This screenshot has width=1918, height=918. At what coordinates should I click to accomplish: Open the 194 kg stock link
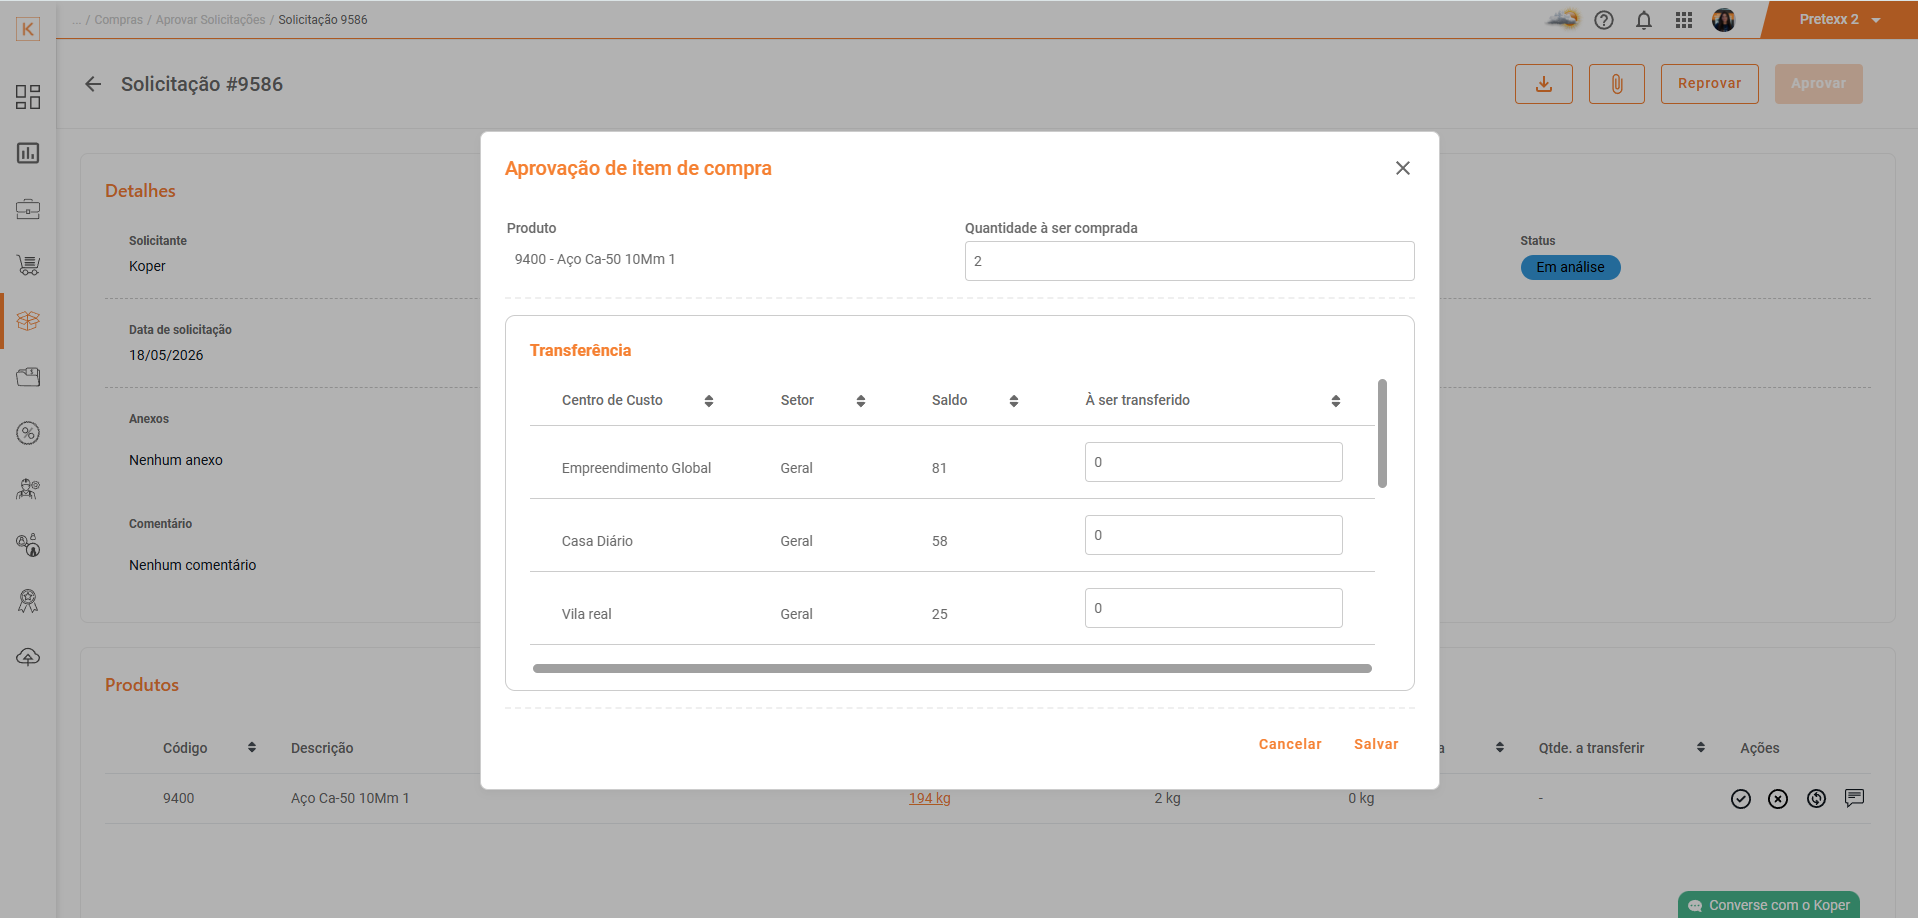[930, 798]
